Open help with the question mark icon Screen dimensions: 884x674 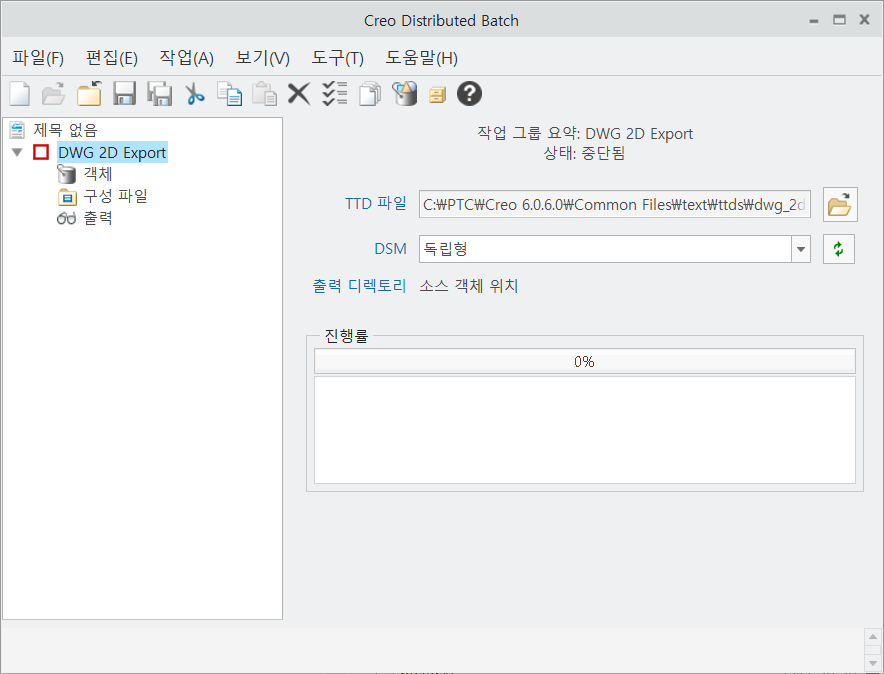coord(469,94)
